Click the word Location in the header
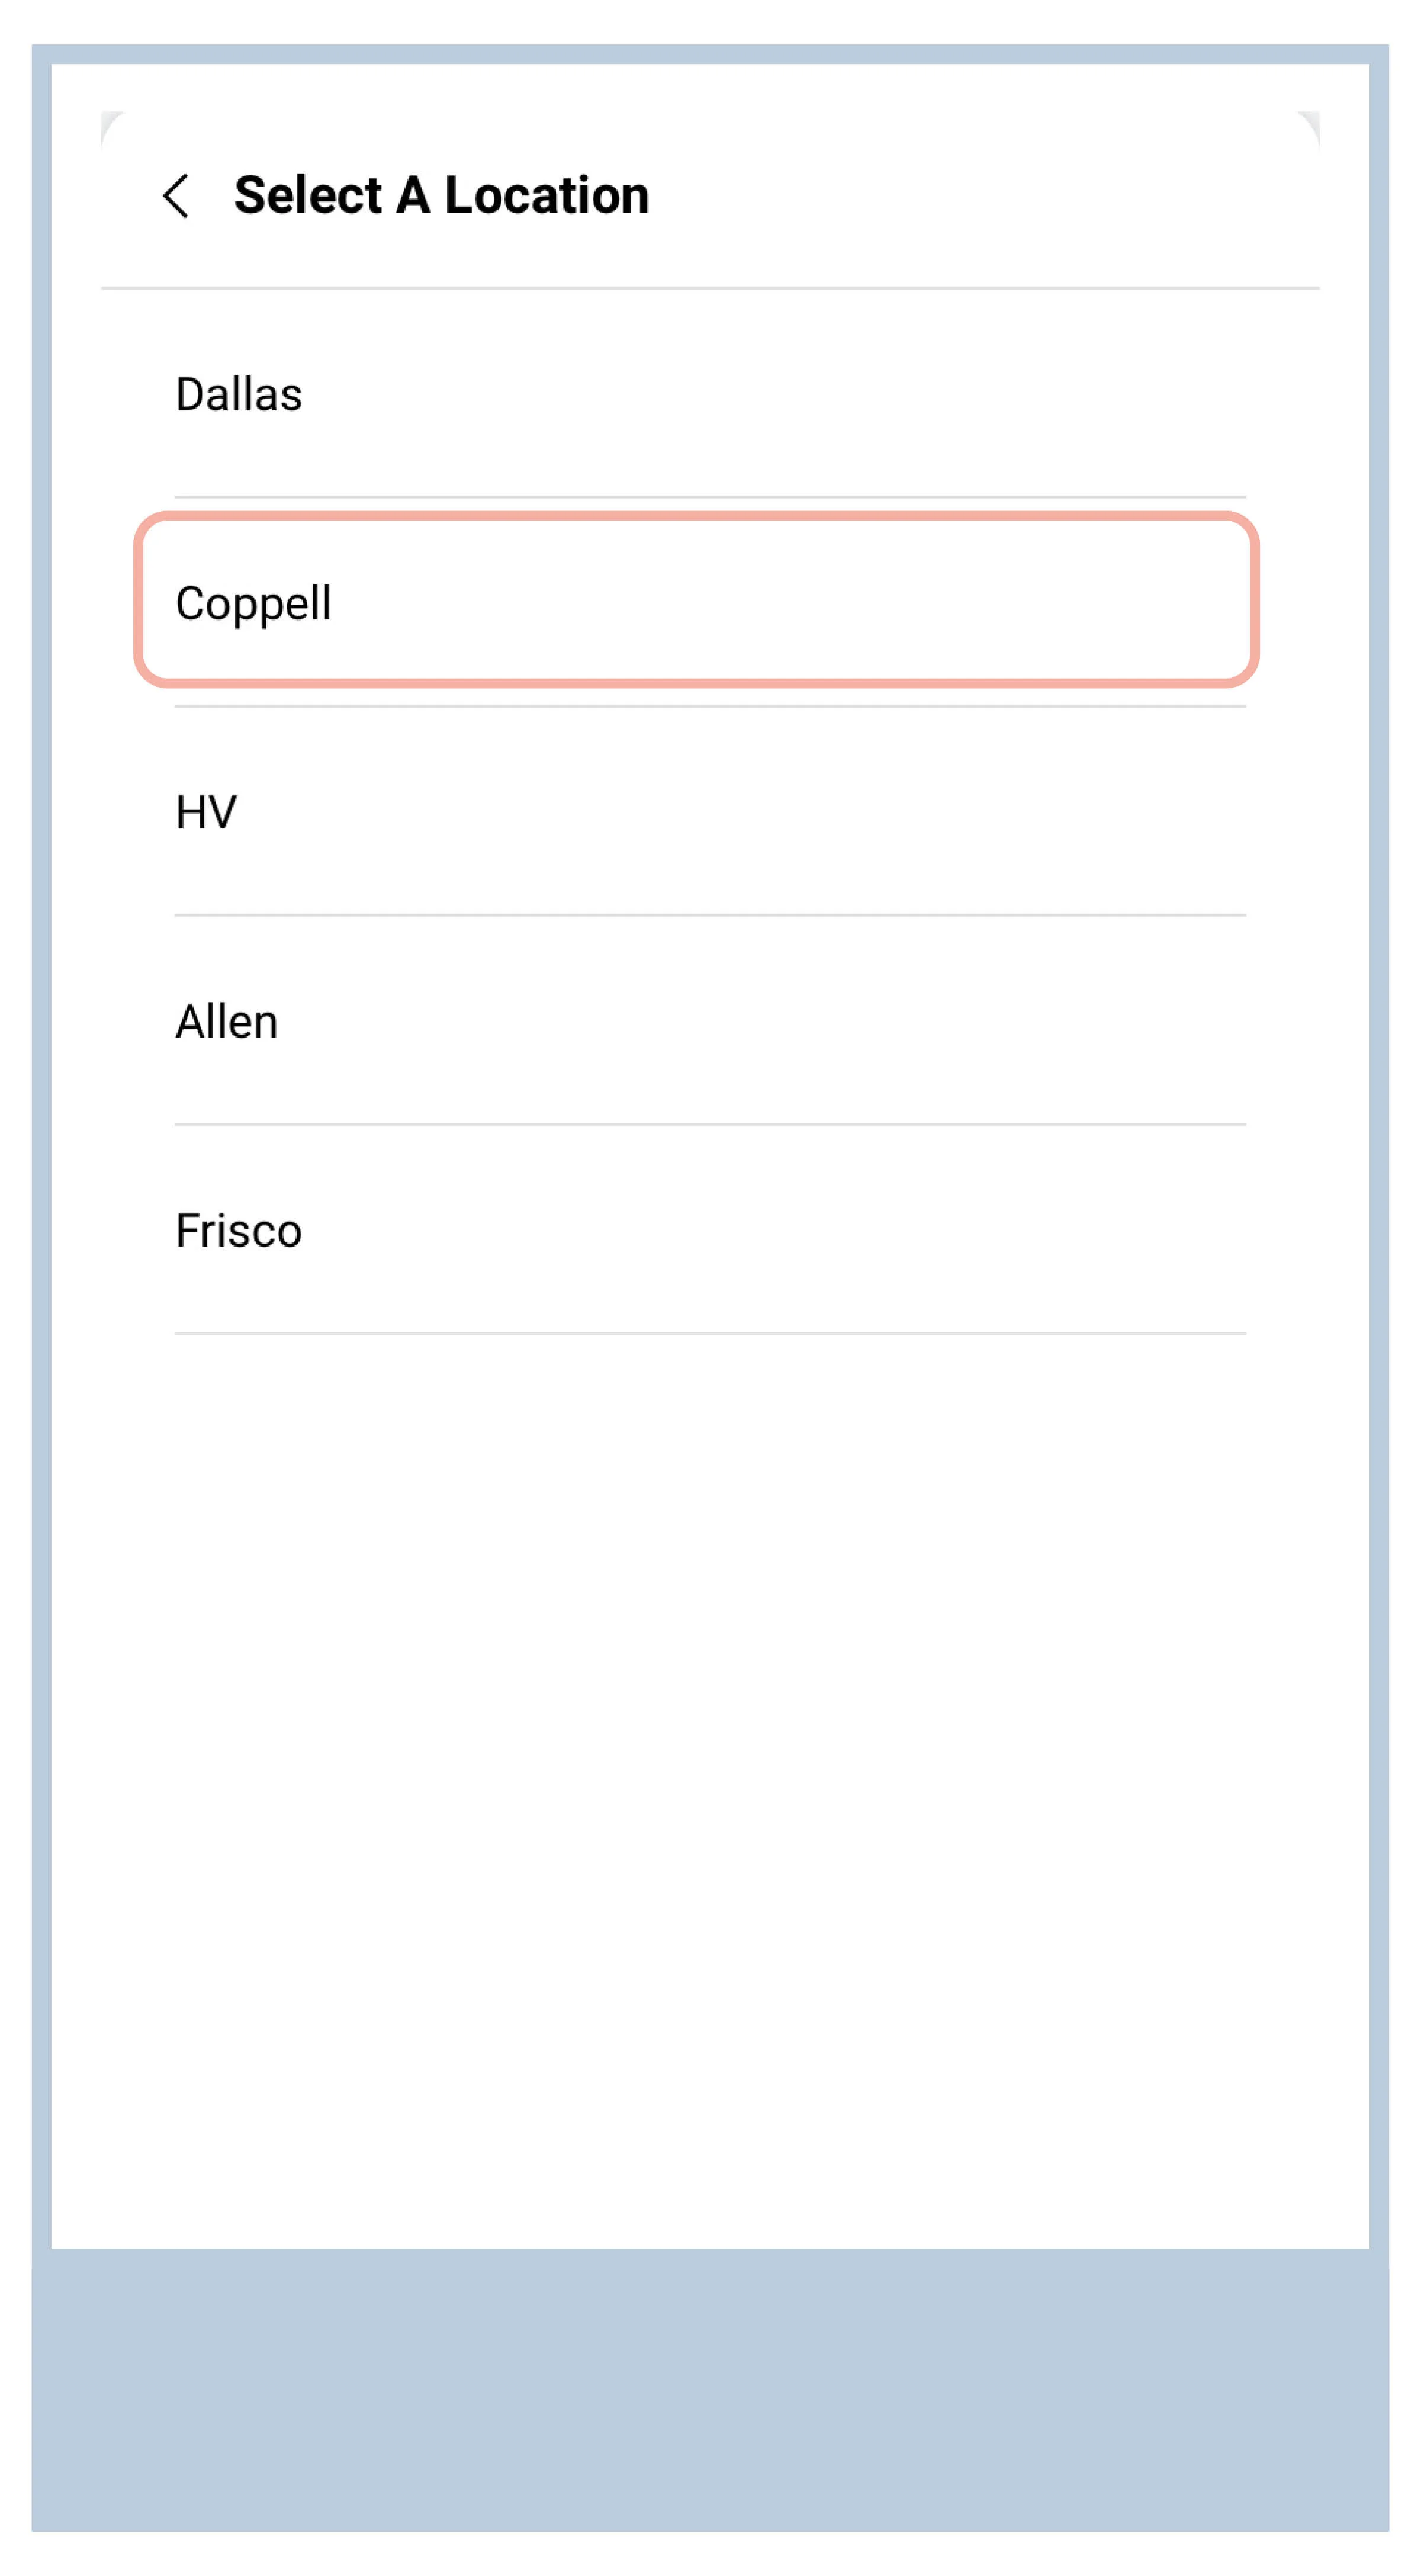Screen dimensions: 1421x2576 click(x=547, y=195)
